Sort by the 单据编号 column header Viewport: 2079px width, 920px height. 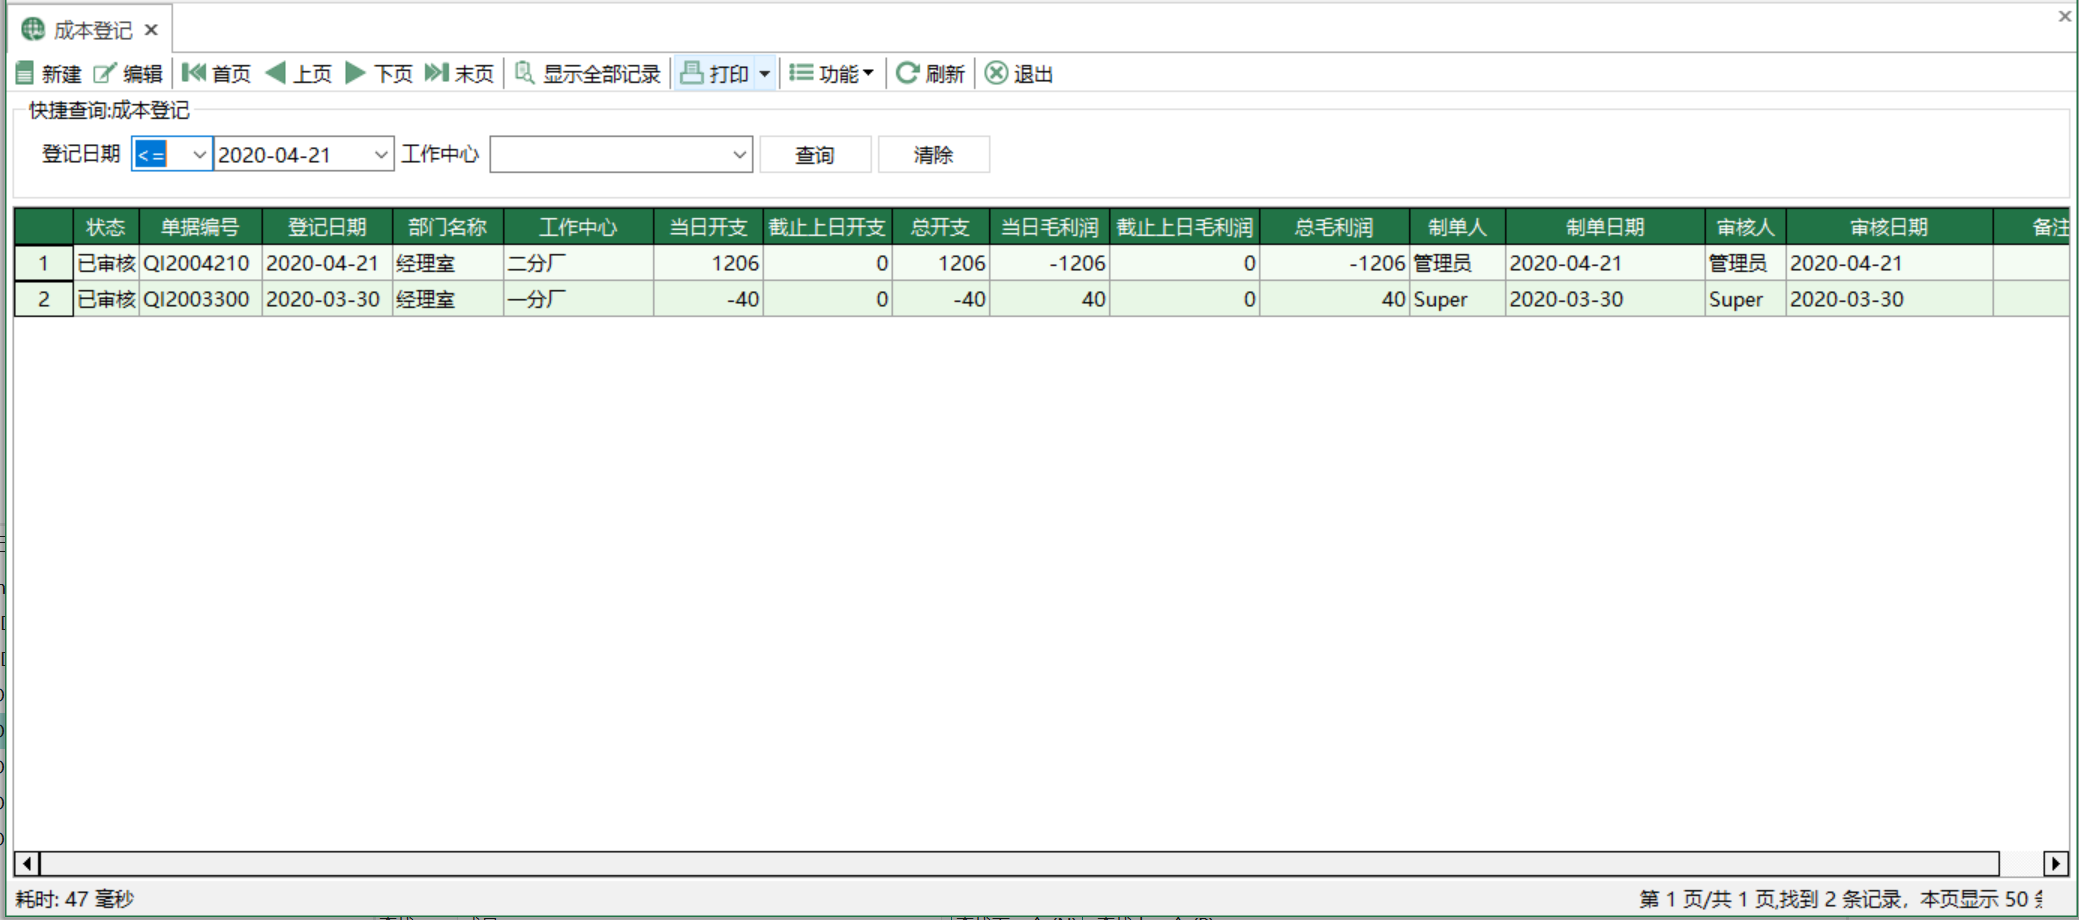200,227
